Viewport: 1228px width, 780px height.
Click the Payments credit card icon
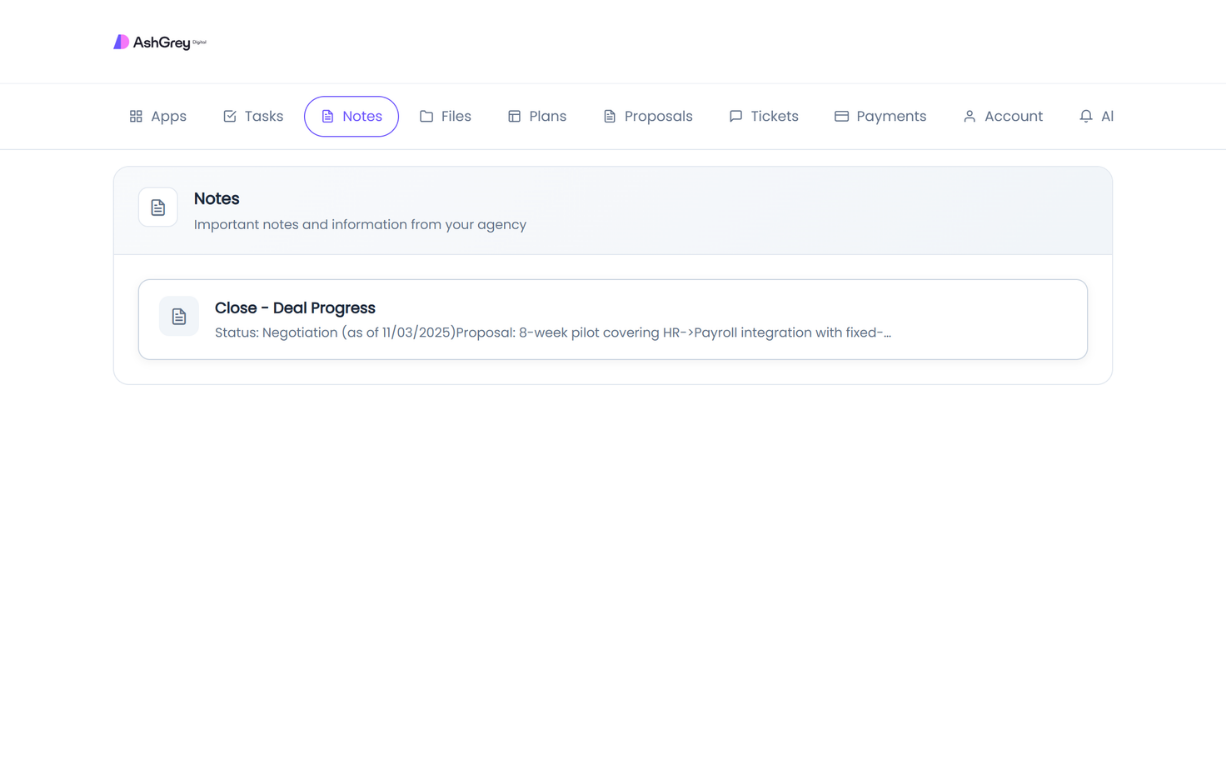842,116
